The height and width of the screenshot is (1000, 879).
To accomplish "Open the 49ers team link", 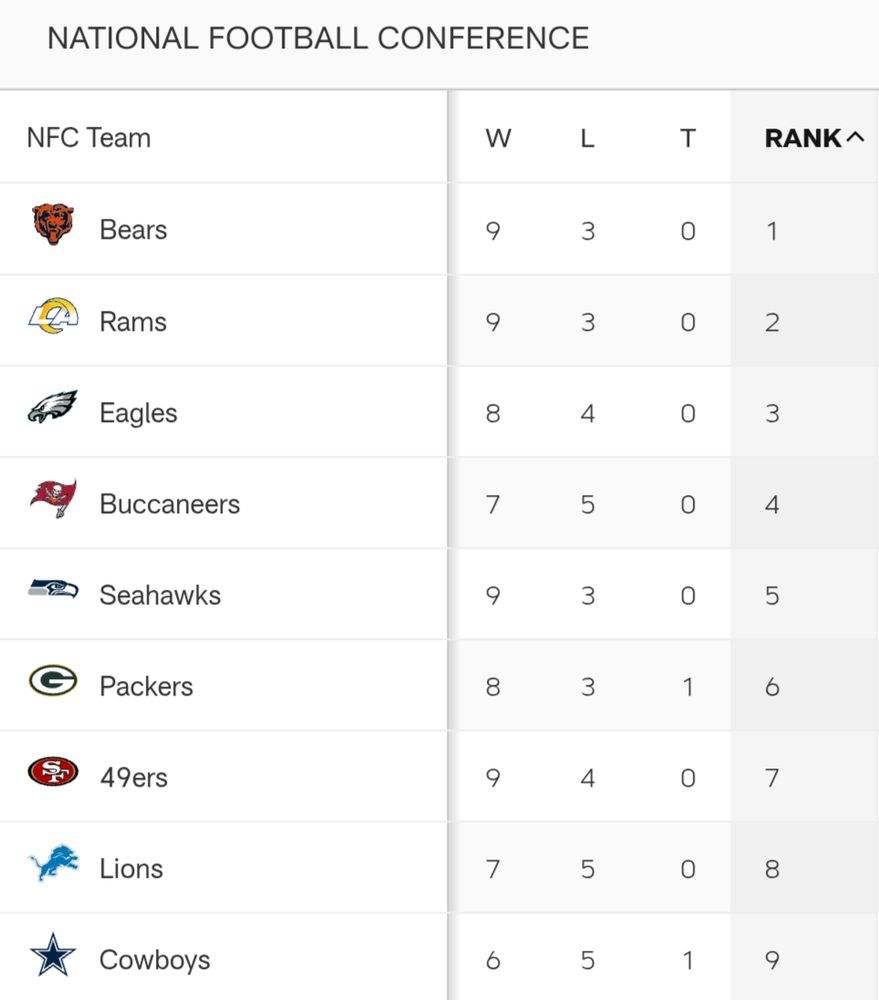I will 134,777.
